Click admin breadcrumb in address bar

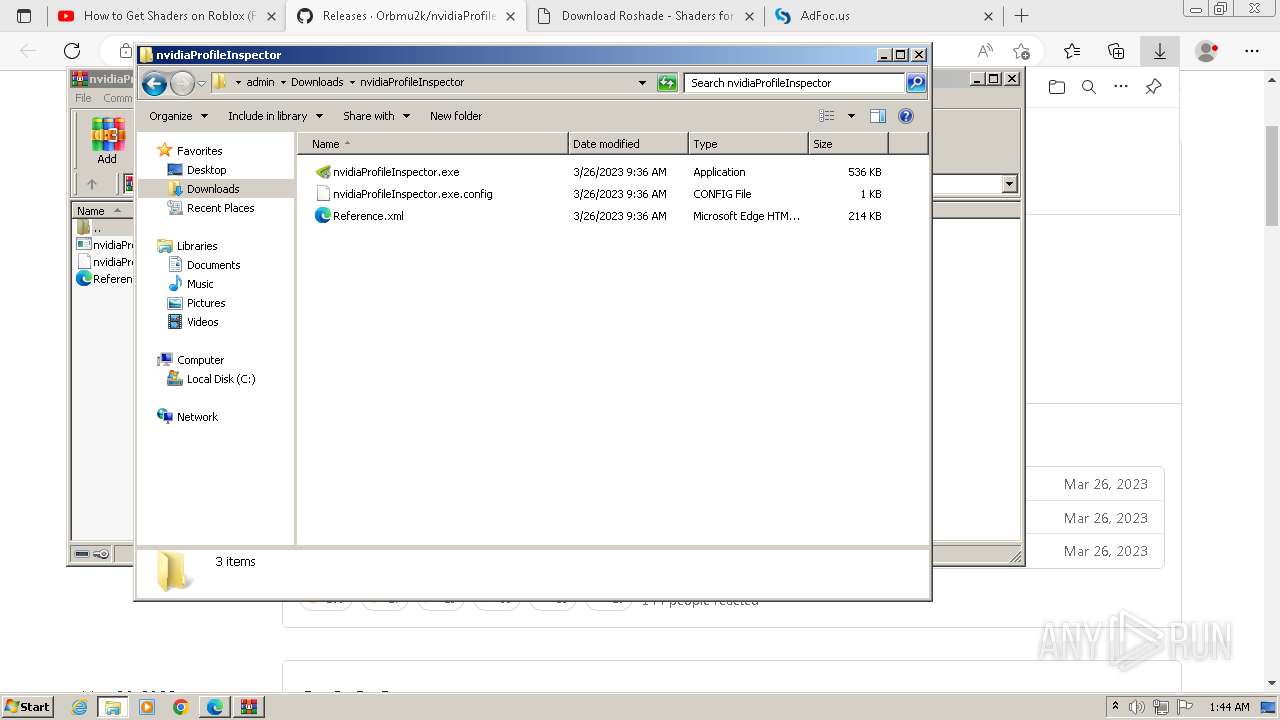point(260,83)
